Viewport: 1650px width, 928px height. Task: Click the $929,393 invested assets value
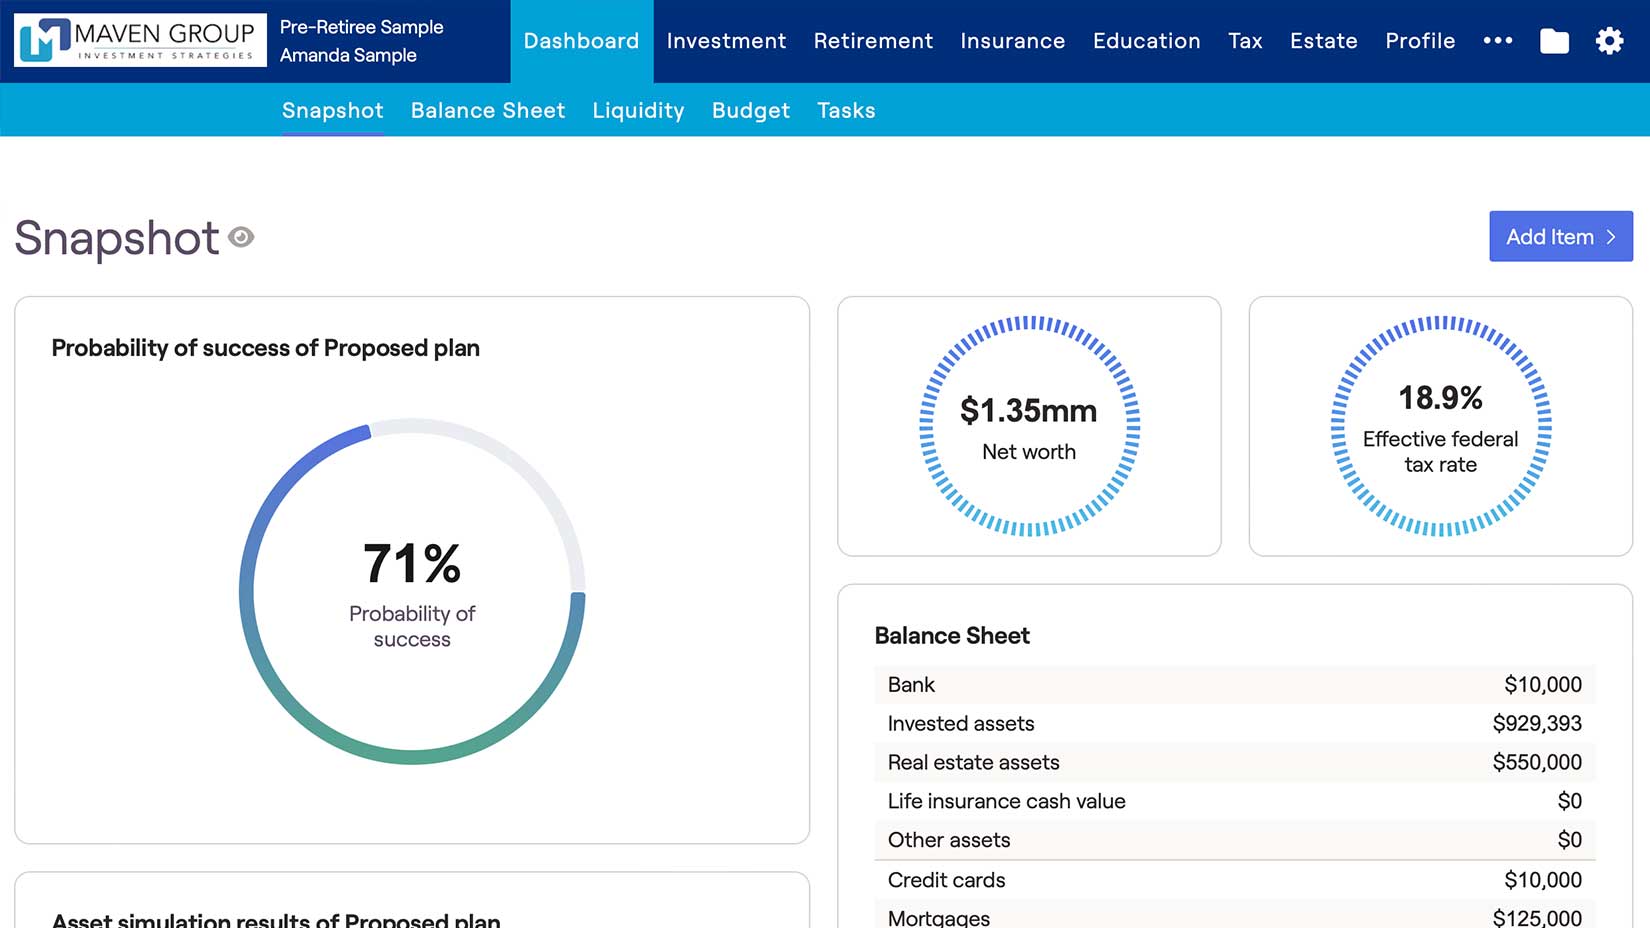(x=1537, y=724)
